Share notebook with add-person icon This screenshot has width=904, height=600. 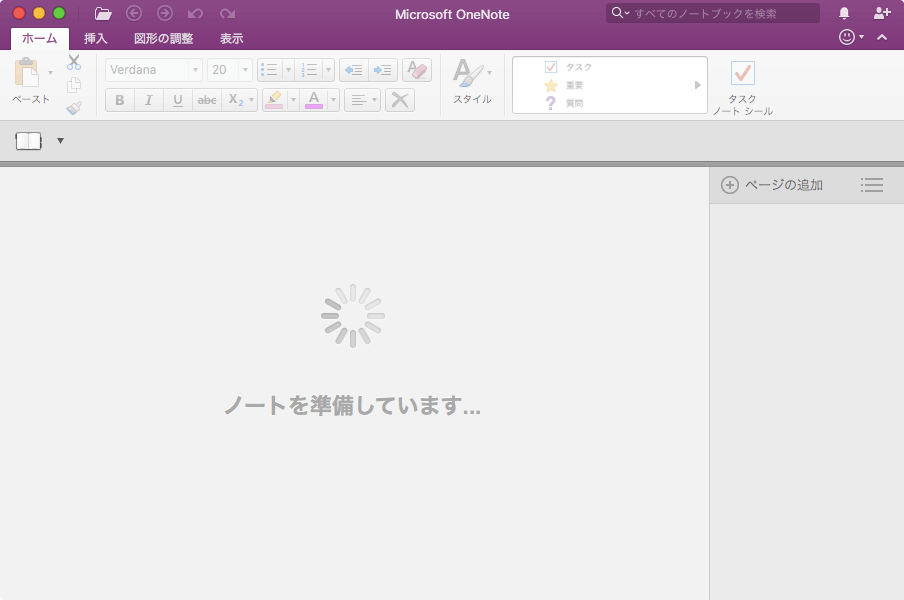(882, 13)
